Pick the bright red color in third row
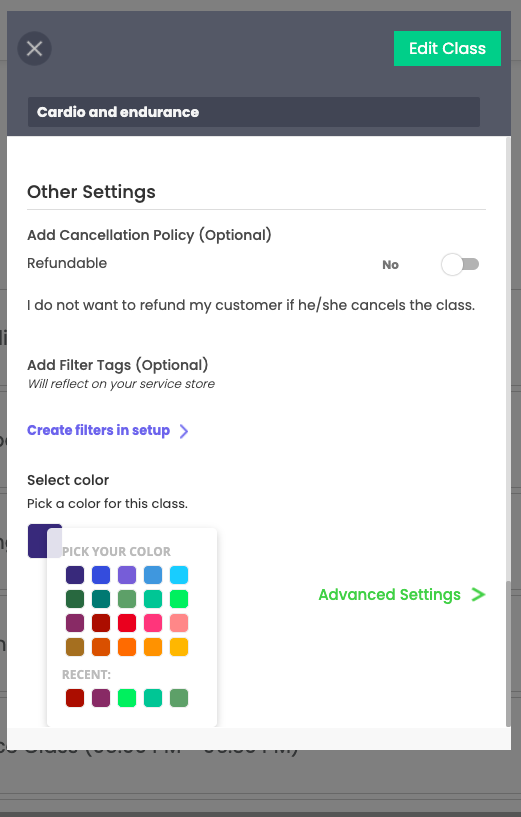Image resolution: width=521 pixels, height=817 pixels. (127, 623)
